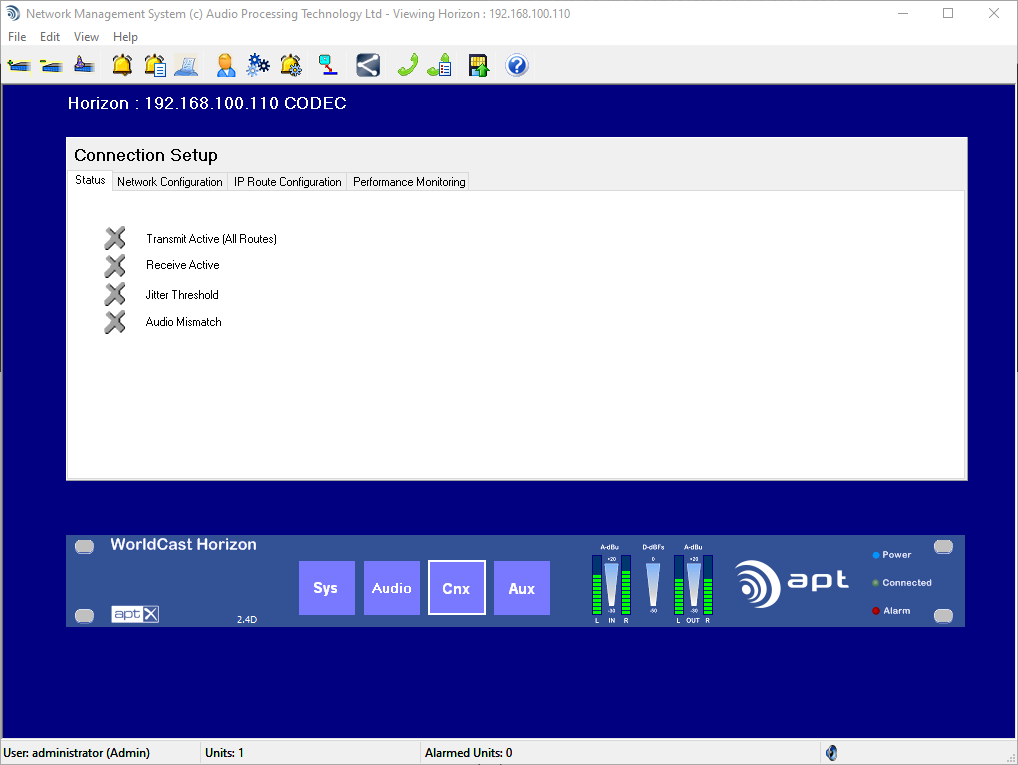Click the apt-X logo on the unit
Viewport: 1018px width, 765px height.
point(135,614)
